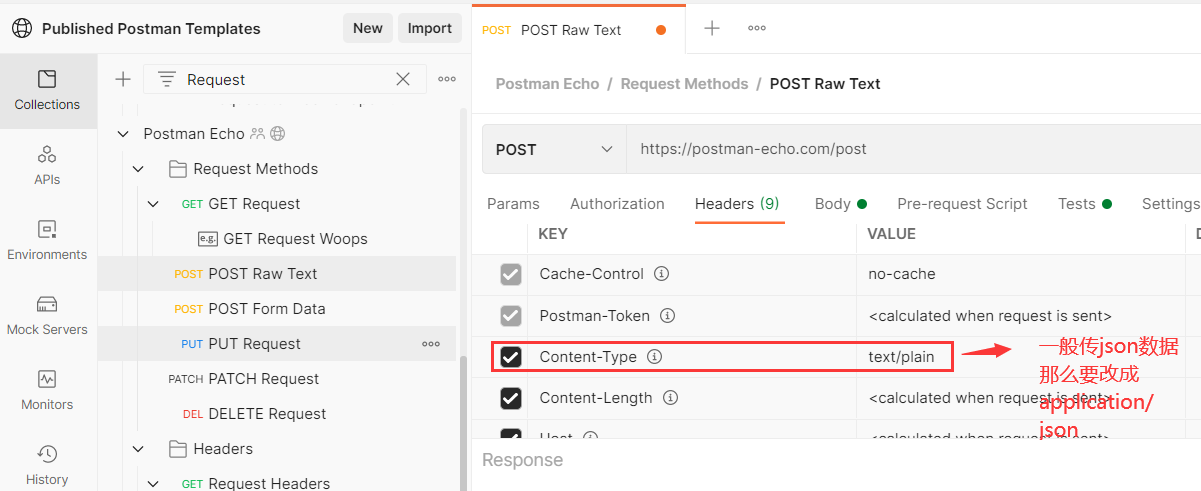Switch to the Body tab
1201x491 pixels.
[833, 204]
